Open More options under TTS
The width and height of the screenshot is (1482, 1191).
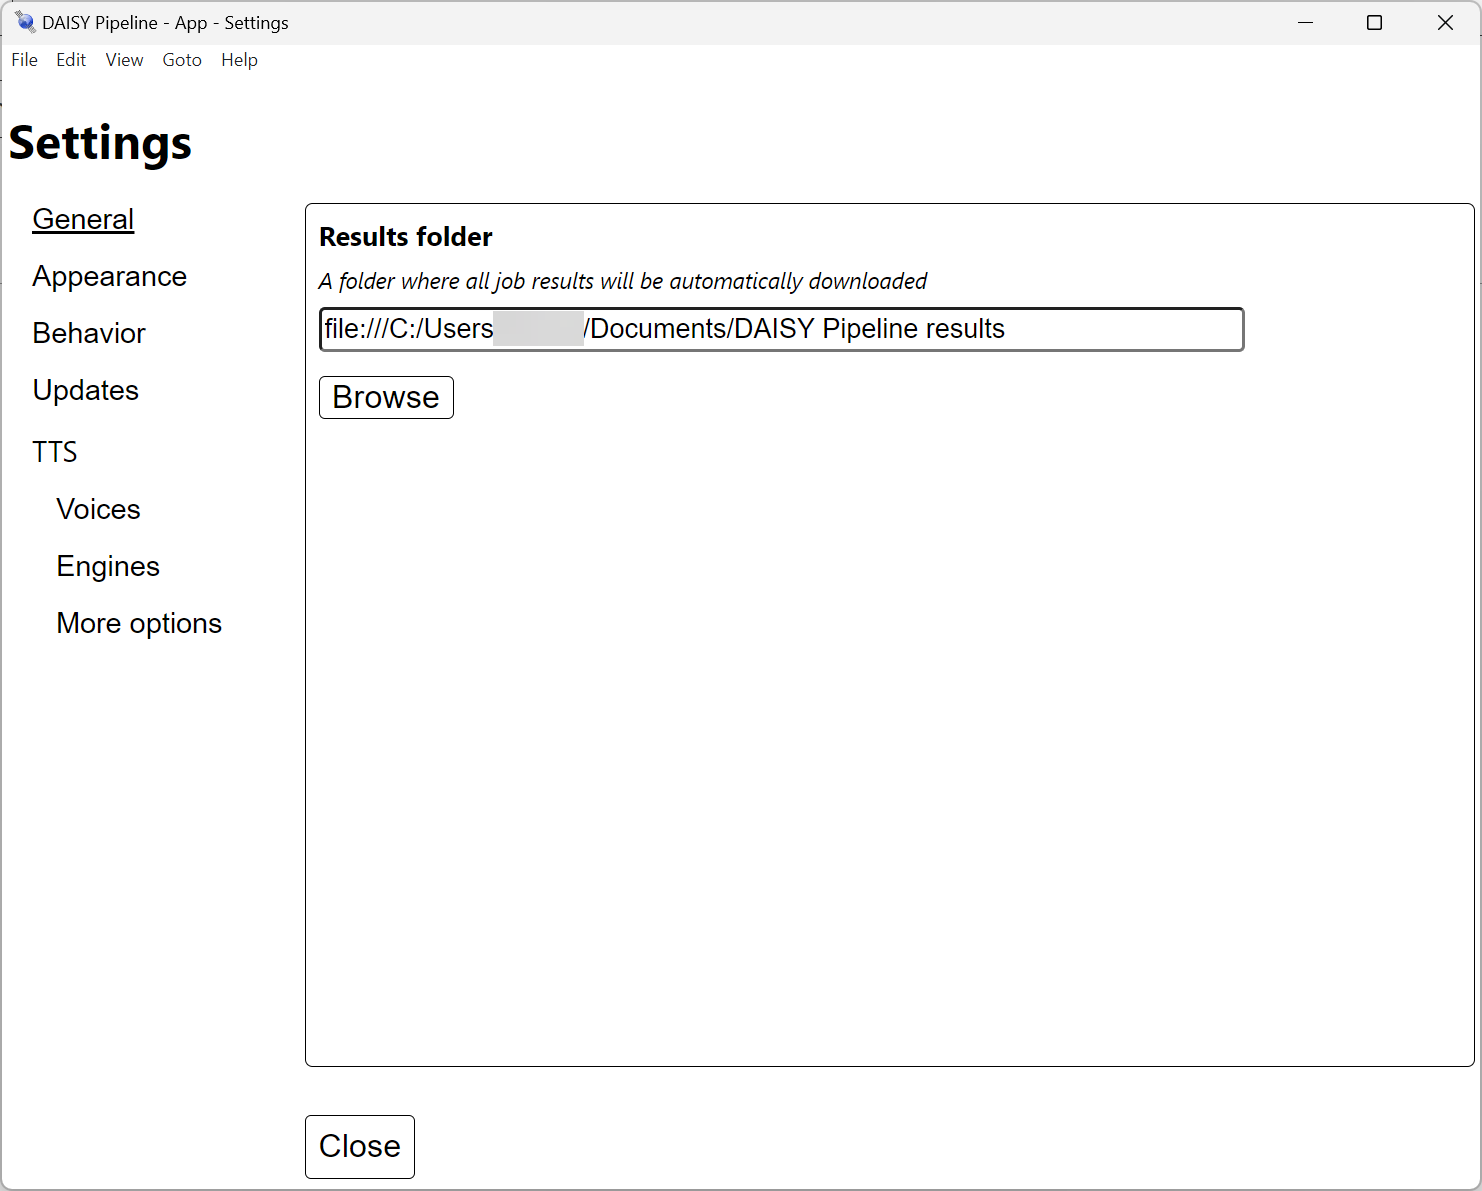[x=139, y=623]
